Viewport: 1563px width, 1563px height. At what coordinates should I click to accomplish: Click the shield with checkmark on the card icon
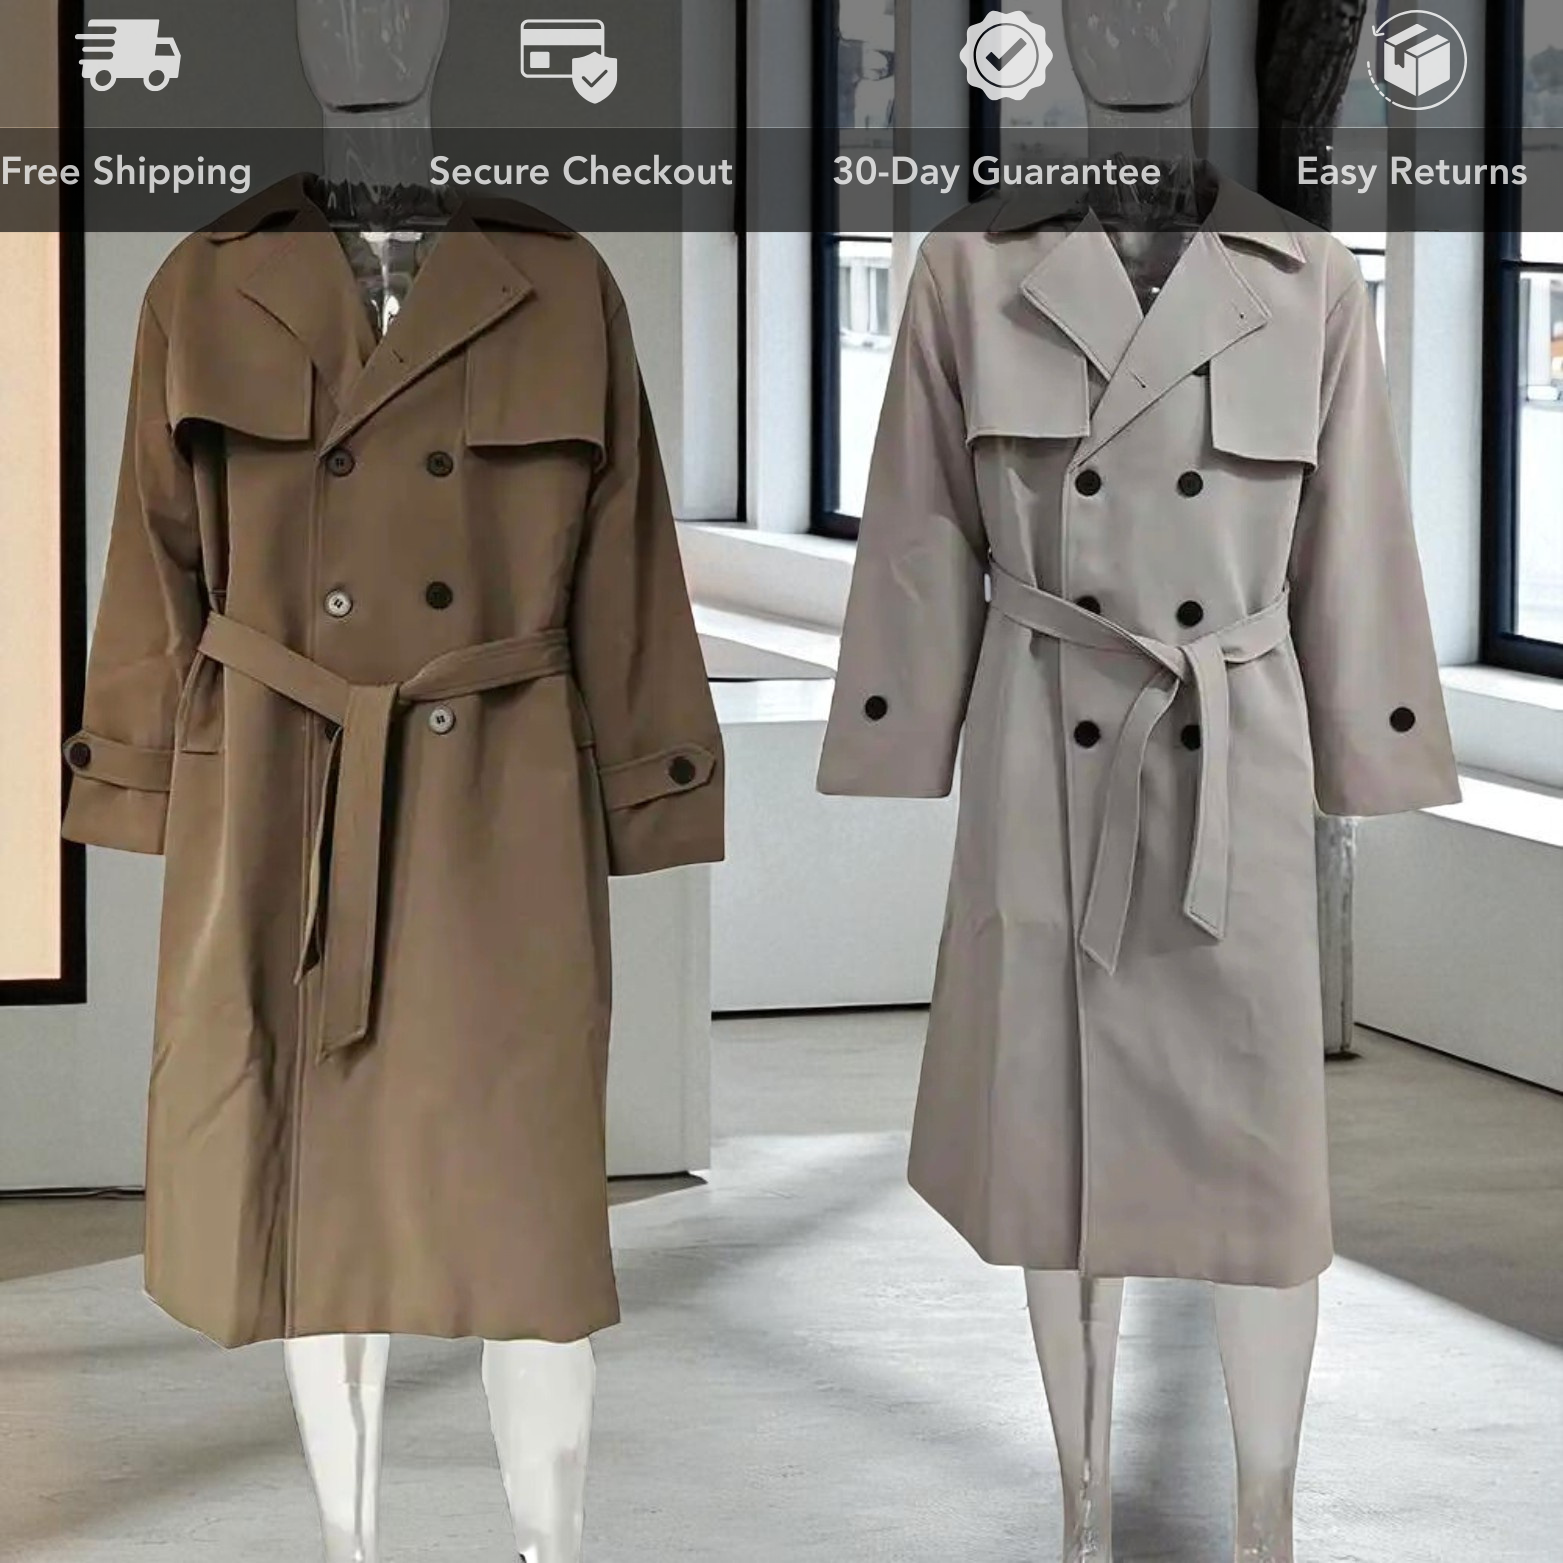[595, 80]
